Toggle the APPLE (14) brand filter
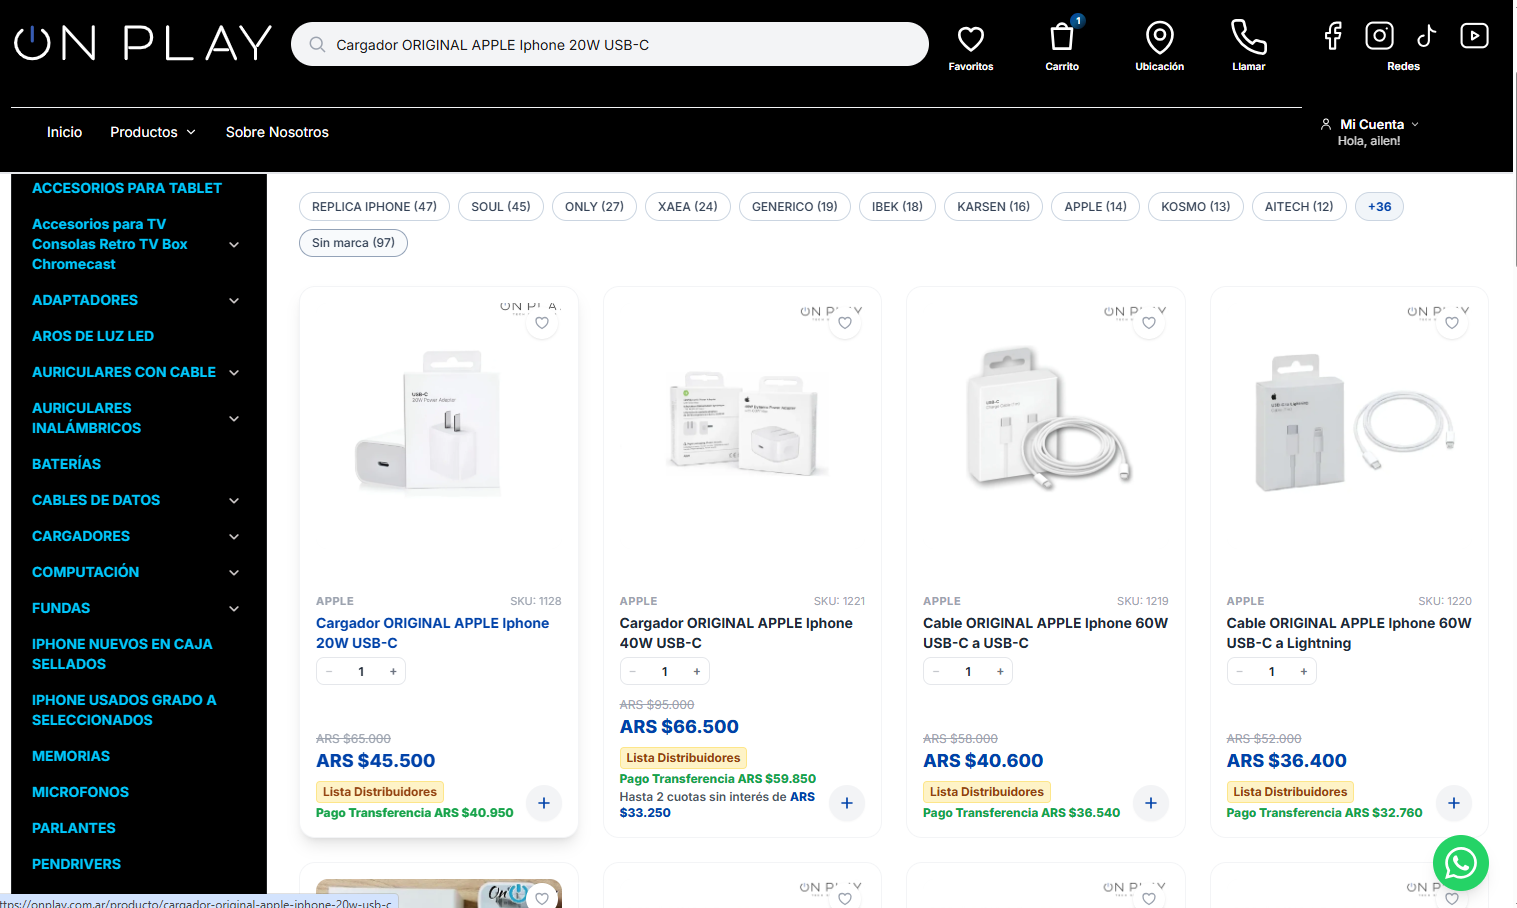Screen dimensions: 1517x908 [1095, 207]
